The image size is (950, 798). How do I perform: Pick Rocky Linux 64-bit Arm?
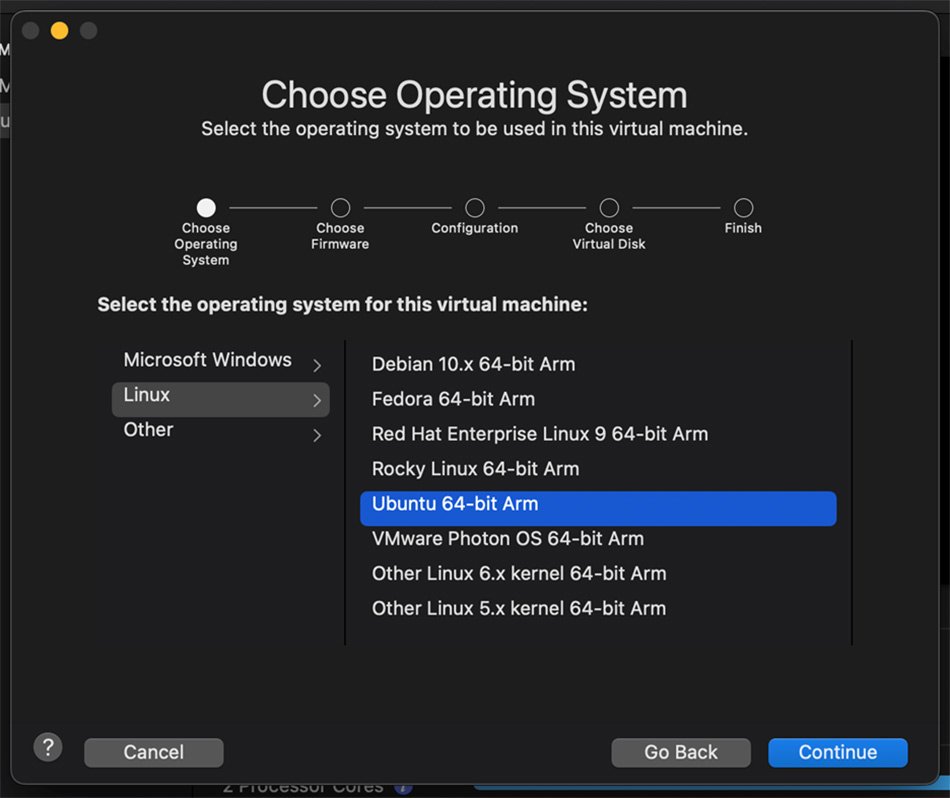click(x=475, y=469)
